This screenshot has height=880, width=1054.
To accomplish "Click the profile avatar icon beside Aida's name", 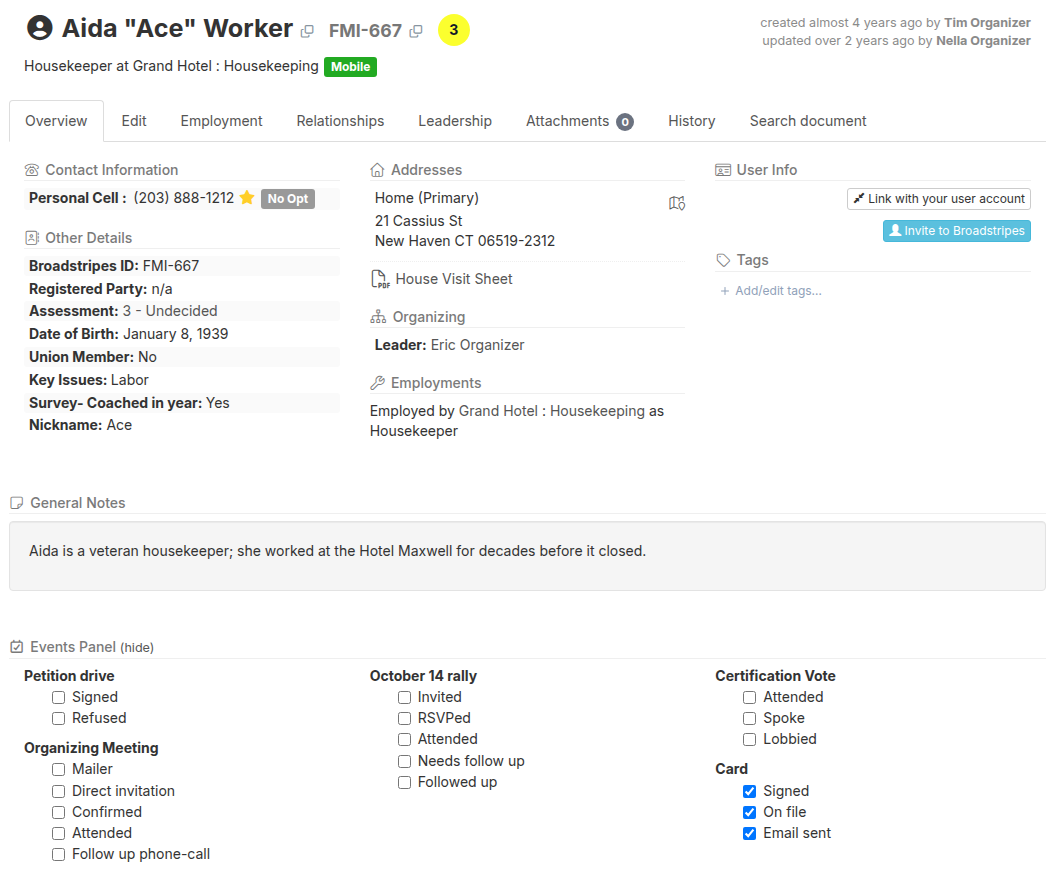I will [x=40, y=28].
